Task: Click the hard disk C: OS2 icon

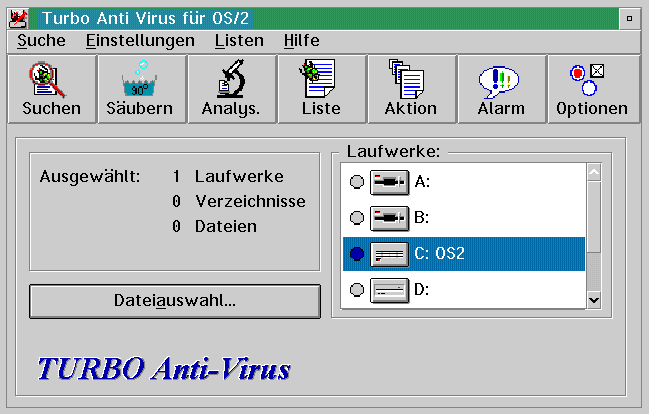Action: click(x=389, y=254)
